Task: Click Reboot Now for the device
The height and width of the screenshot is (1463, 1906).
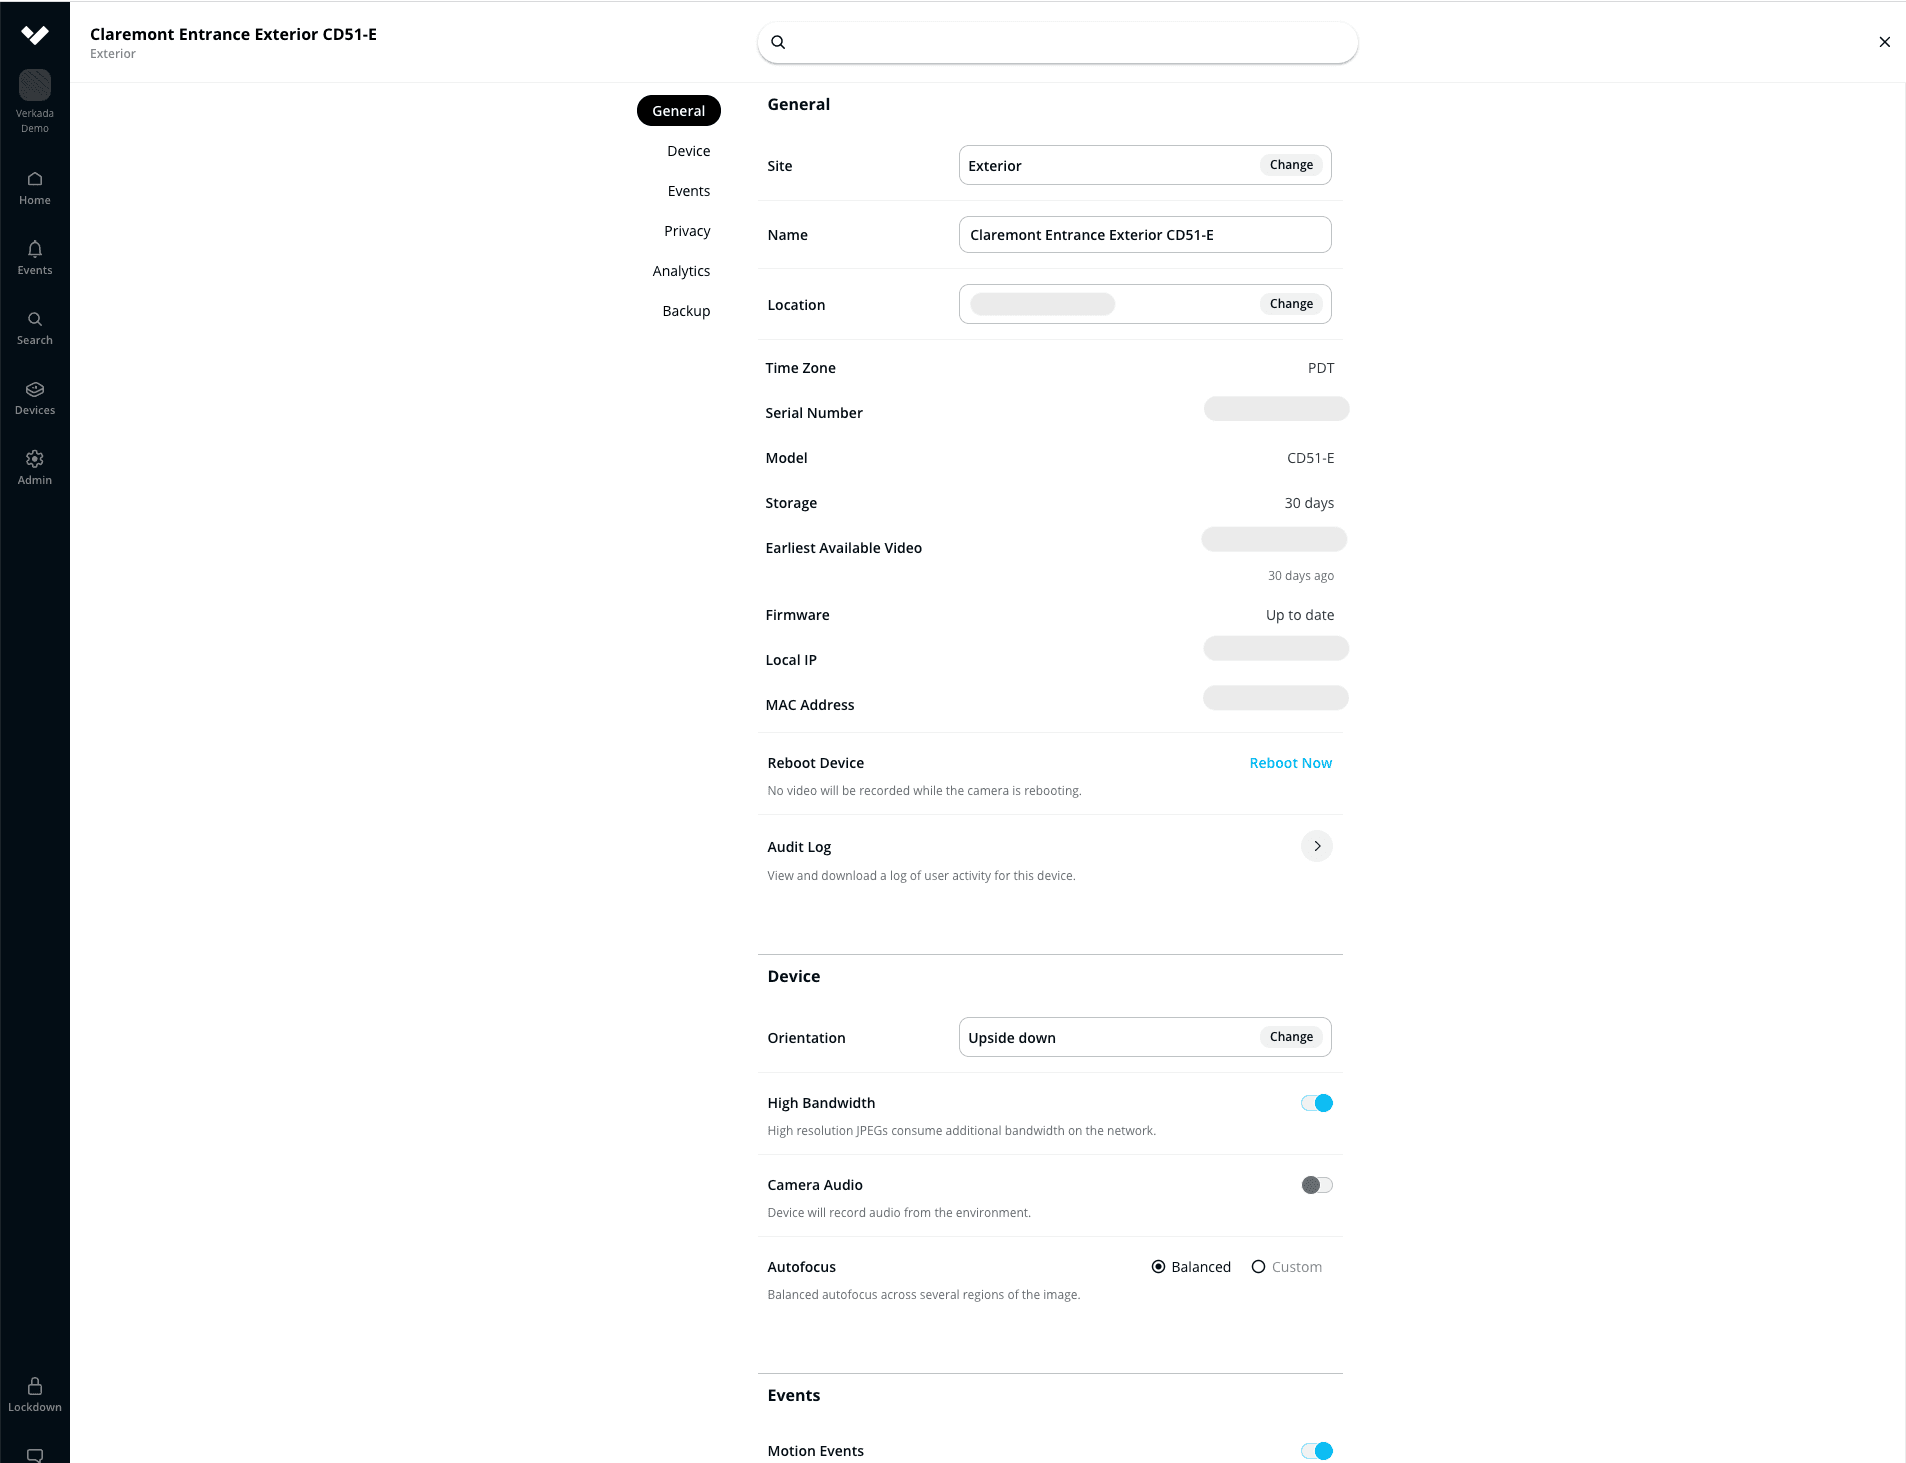Action: click(1290, 762)
